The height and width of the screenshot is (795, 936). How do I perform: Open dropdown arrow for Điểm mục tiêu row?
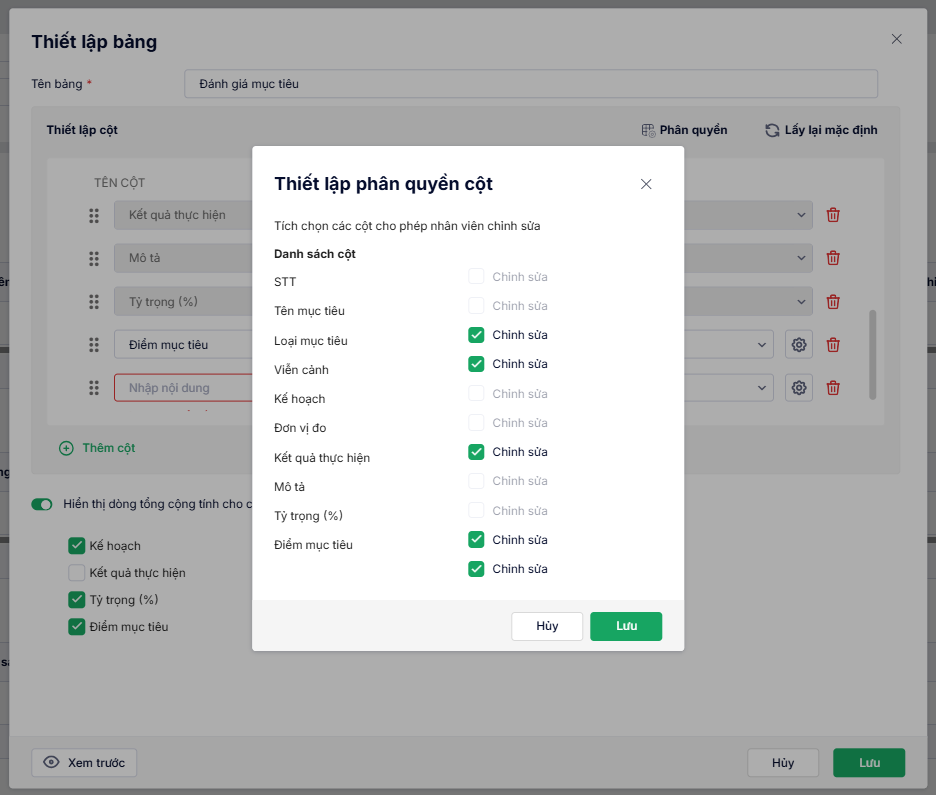763,345
